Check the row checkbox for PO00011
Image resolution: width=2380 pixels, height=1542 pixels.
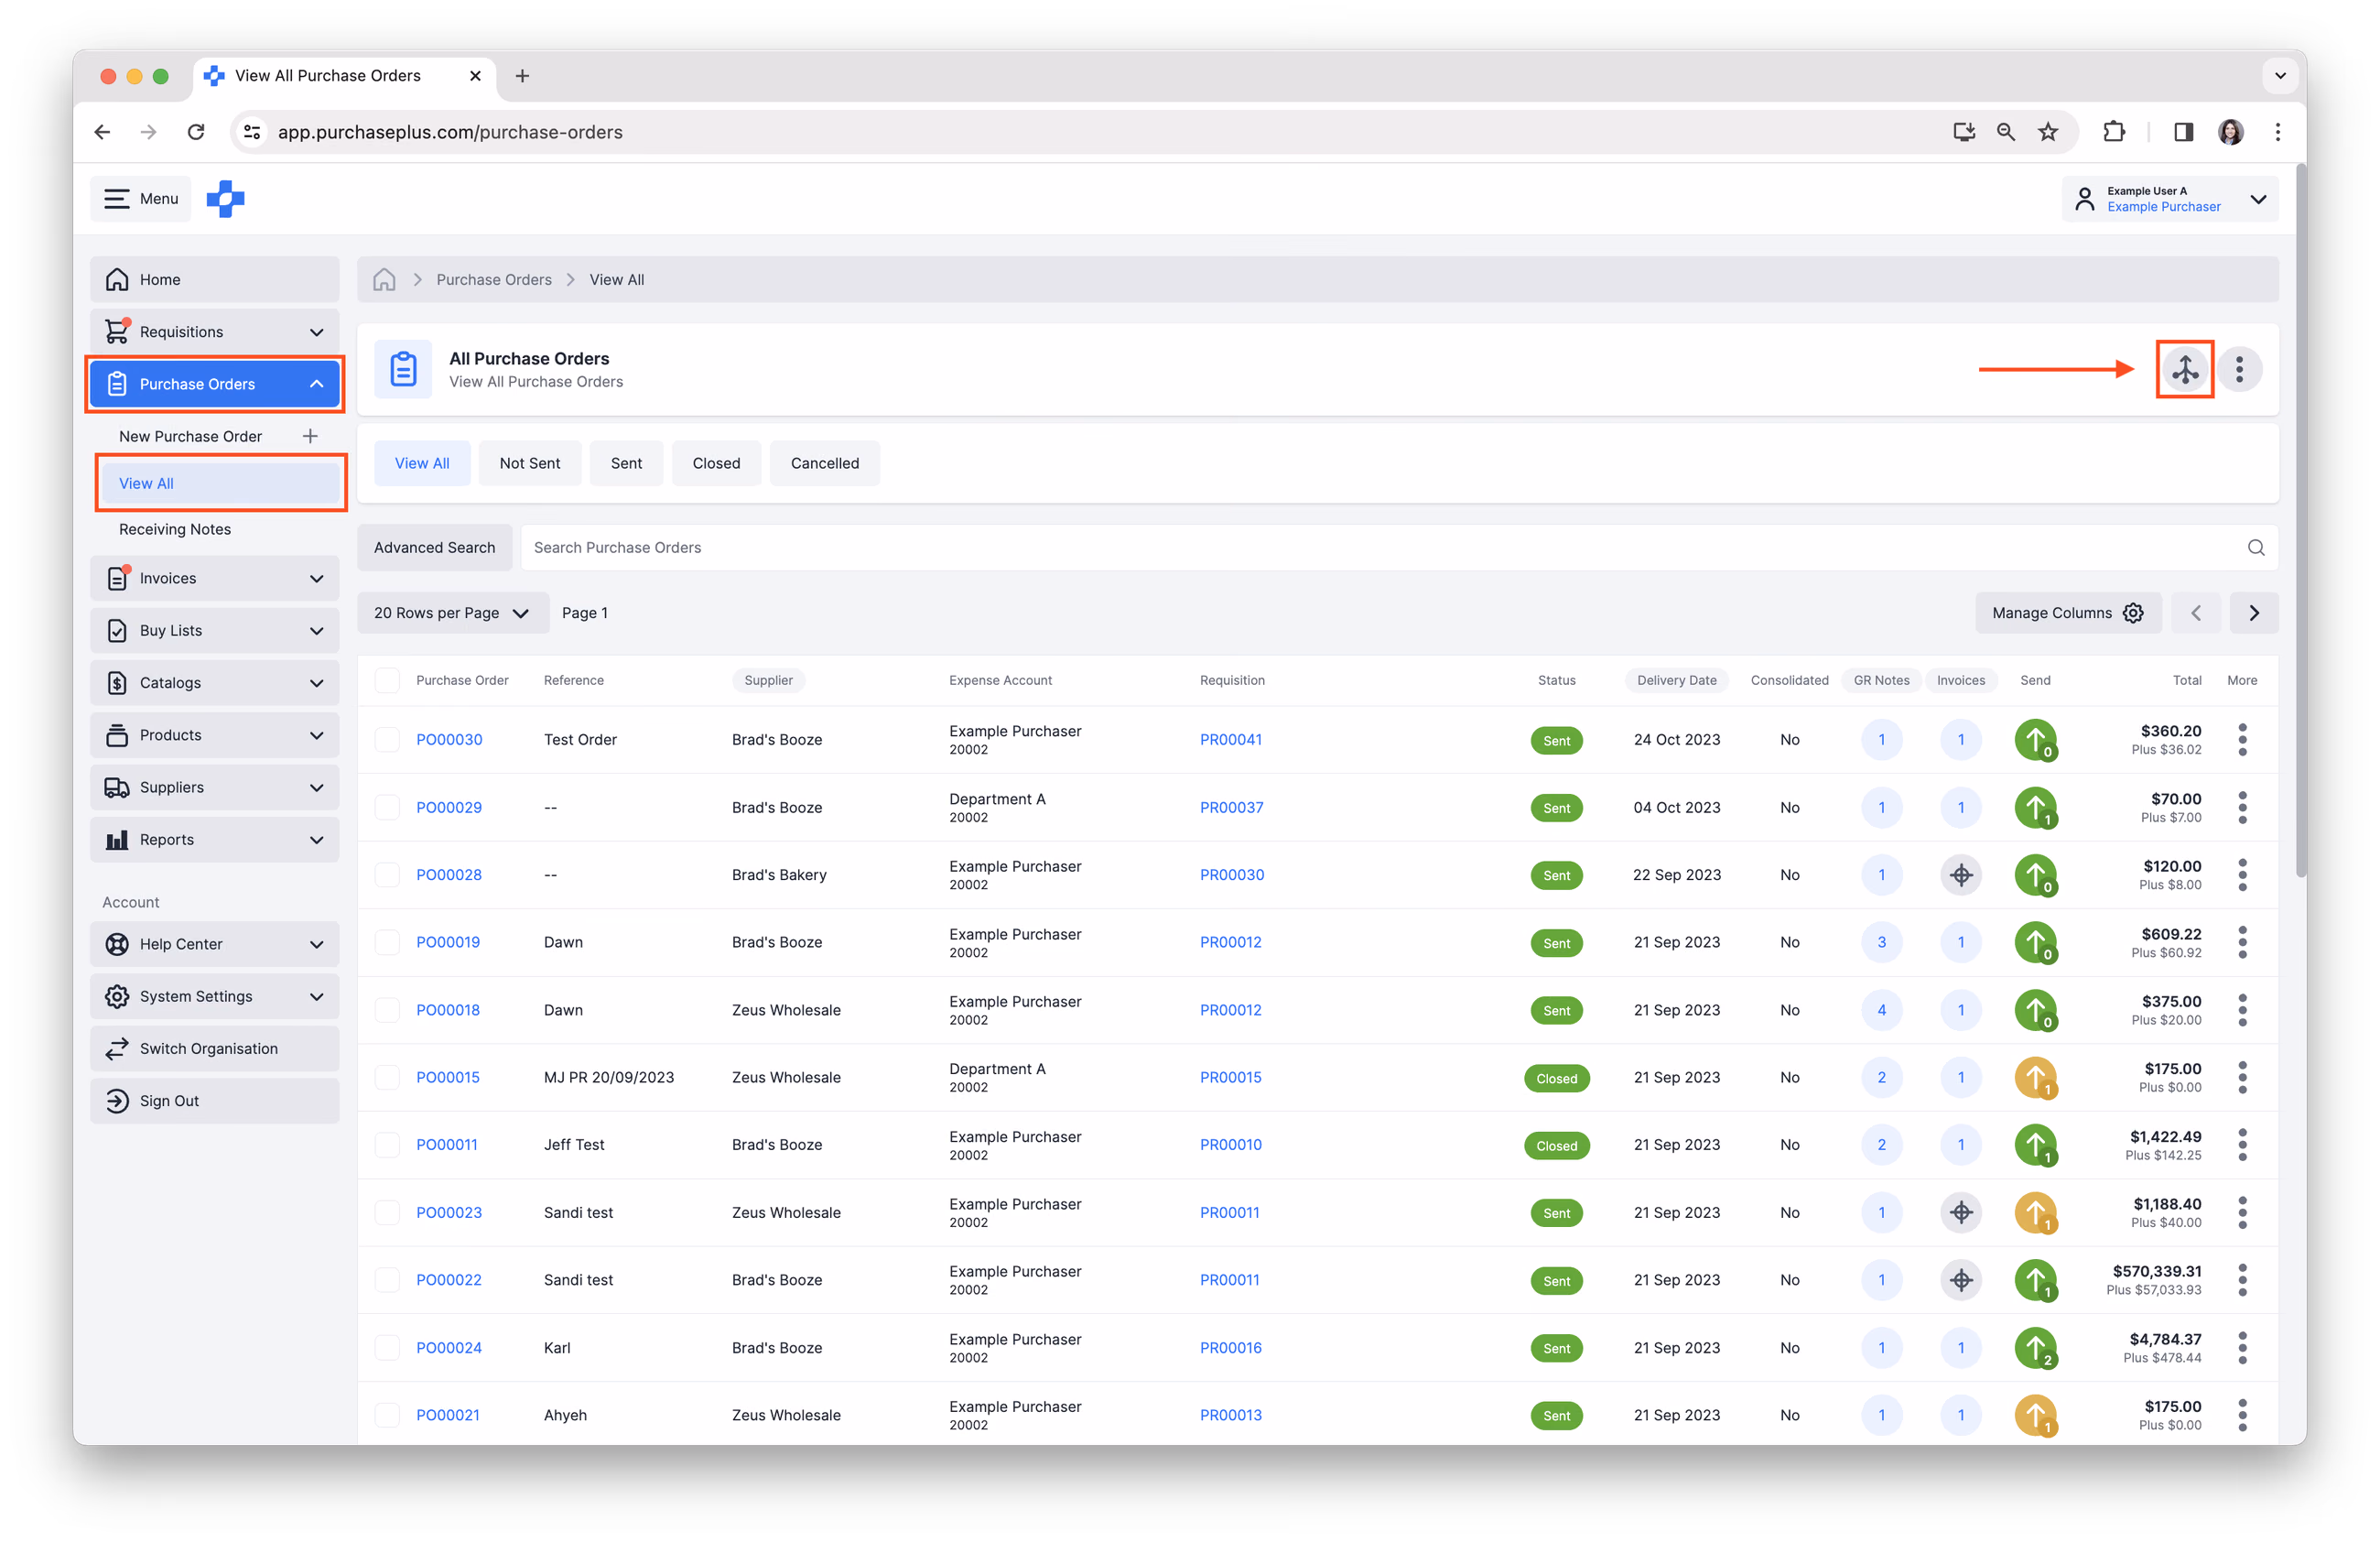(387, 1145)
